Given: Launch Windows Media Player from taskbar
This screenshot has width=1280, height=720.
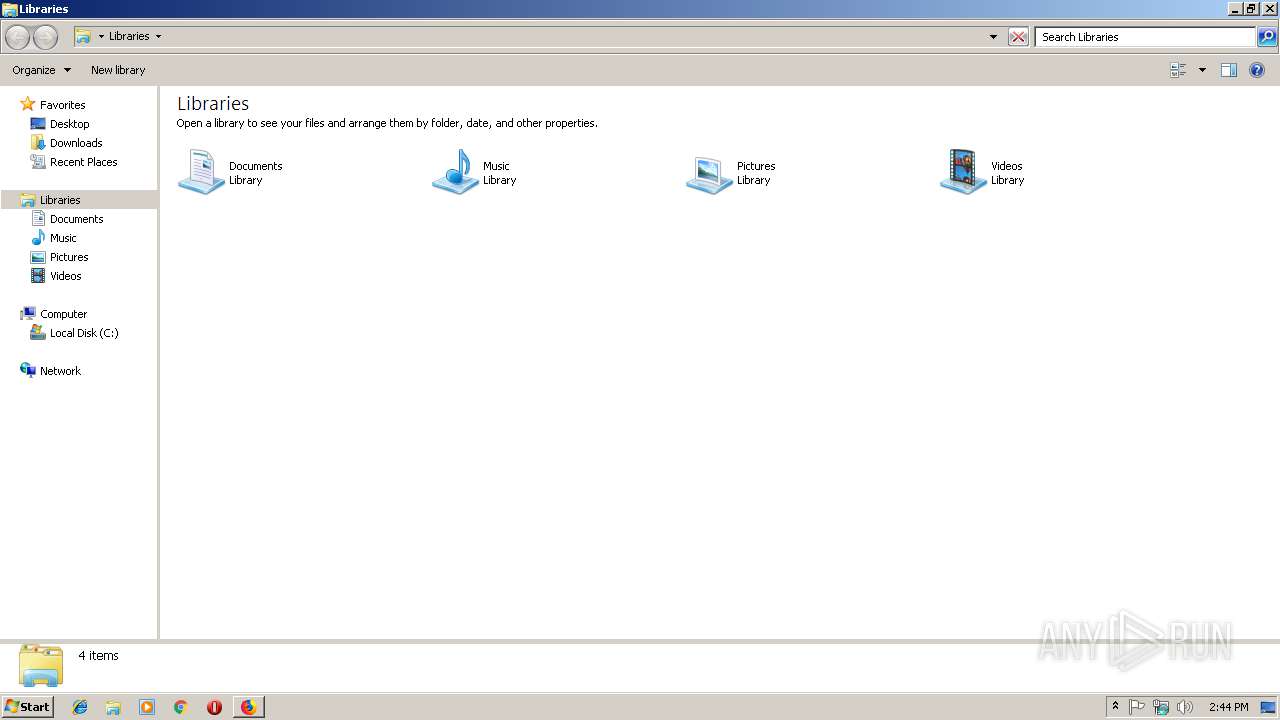Looking at the screenshot, I should (147, 707).
